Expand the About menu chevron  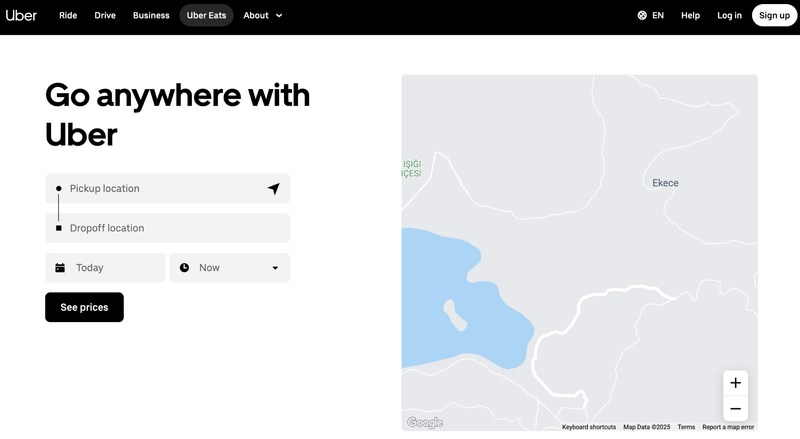pyautogui.click(x=279, y=15)
